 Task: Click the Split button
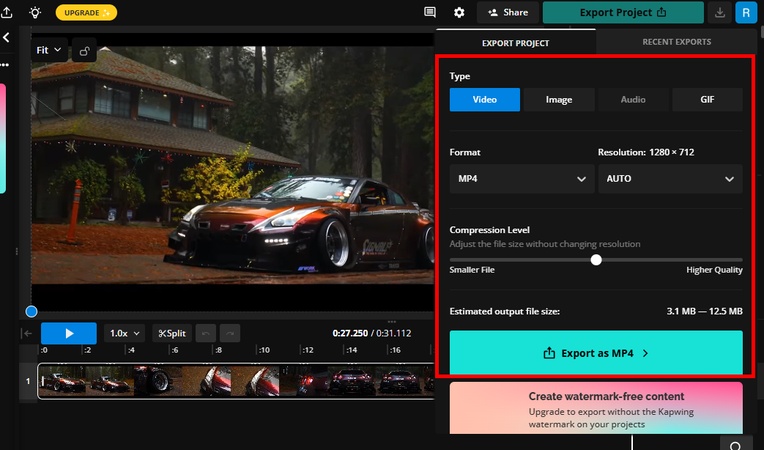[172, 333]
